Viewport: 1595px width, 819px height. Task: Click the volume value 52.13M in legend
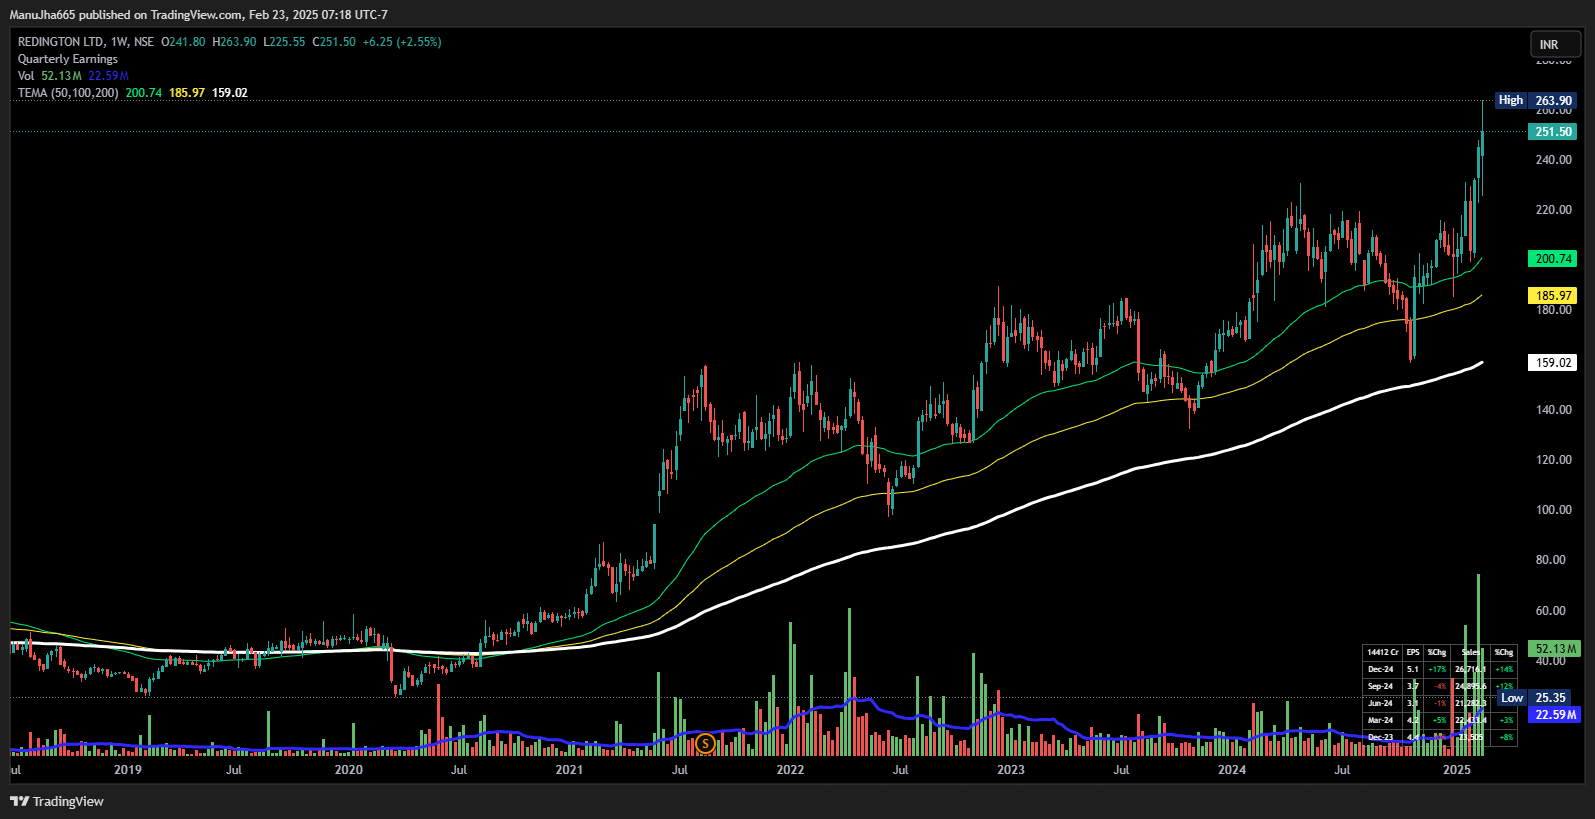[61, 76]
